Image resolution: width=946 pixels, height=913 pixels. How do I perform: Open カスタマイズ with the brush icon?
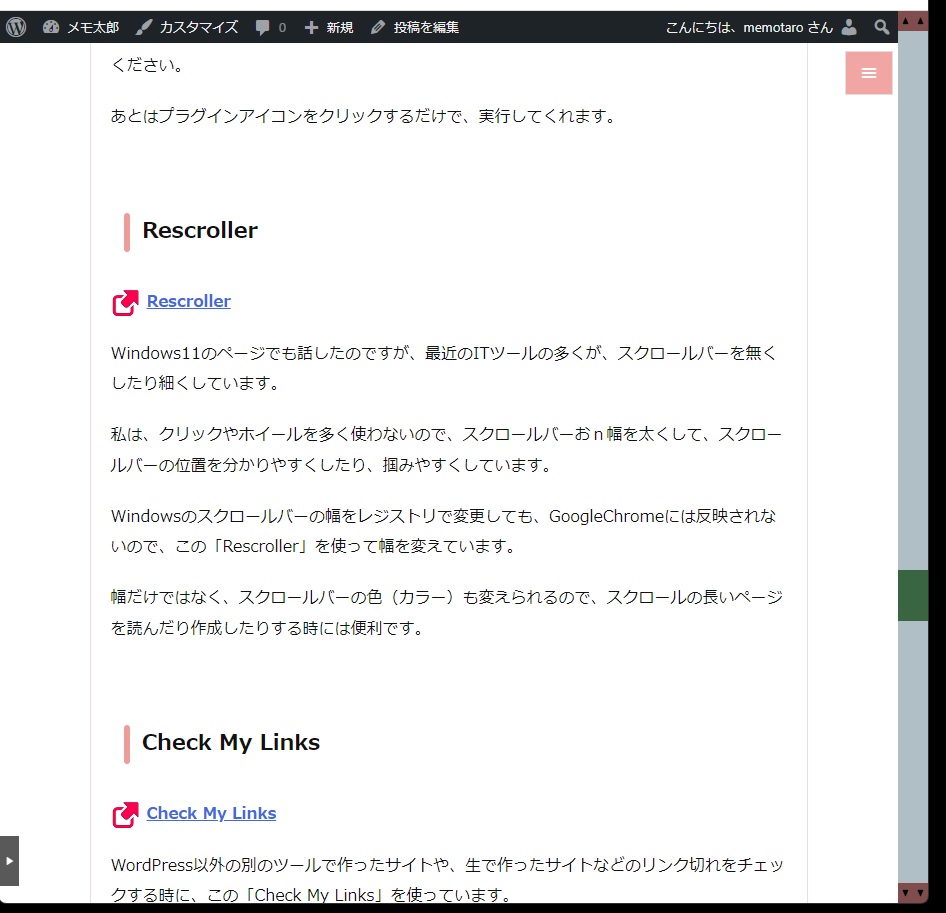(187, 27)
